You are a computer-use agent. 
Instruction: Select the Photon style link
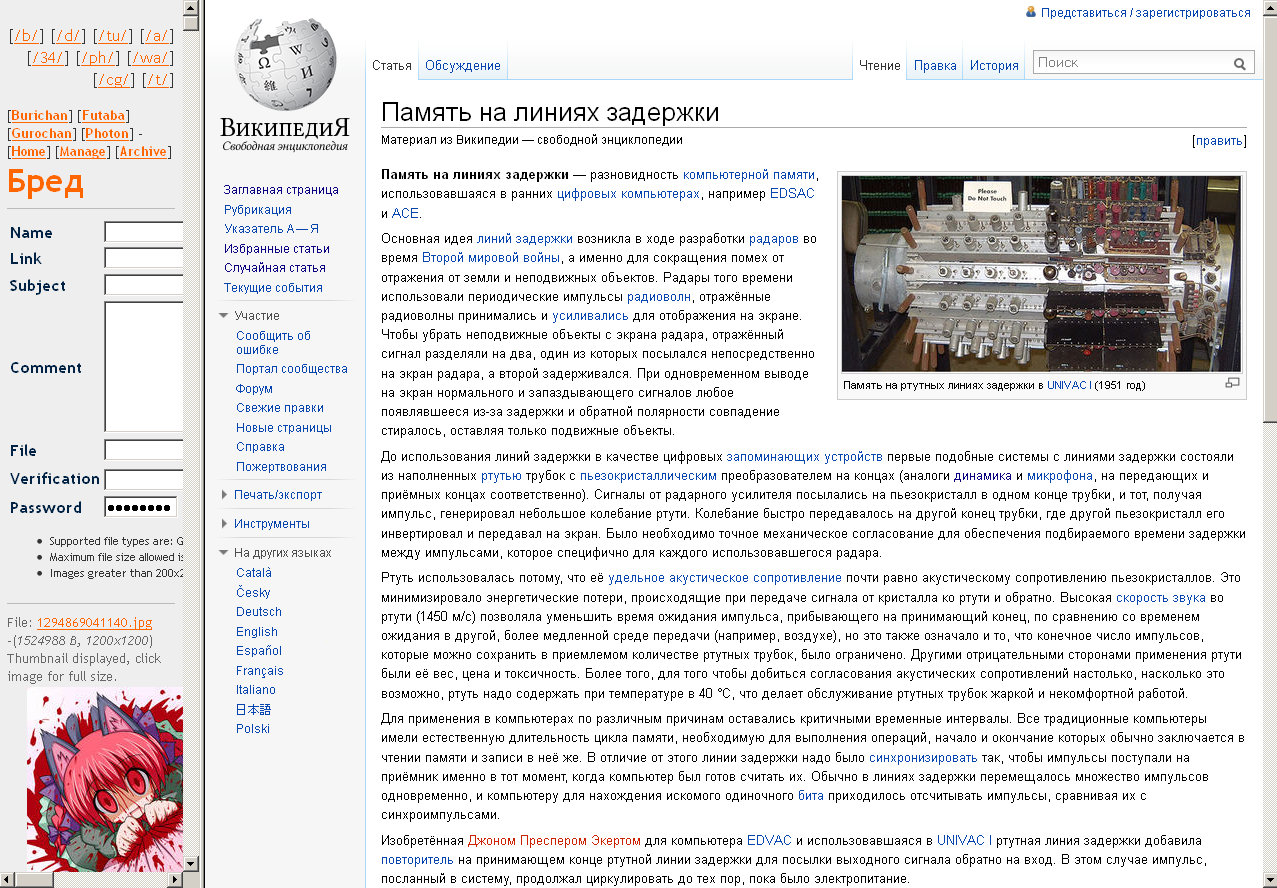click(107, 134)
